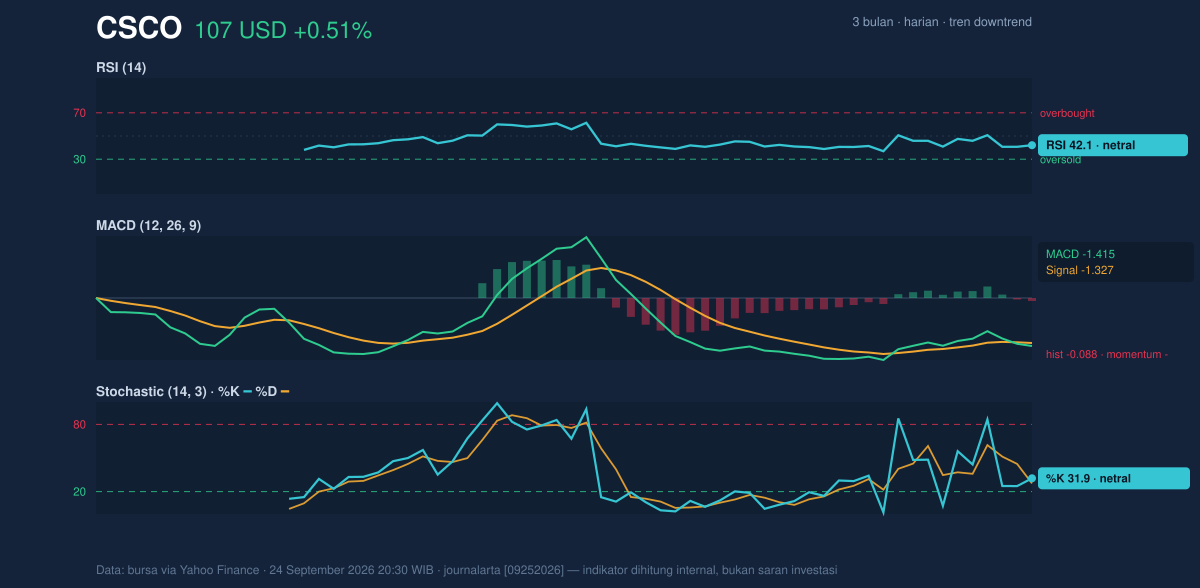The width and height of the screenshot is (1200, 588).
Task: Click the %K legend color marker
Action: [248, 392]
